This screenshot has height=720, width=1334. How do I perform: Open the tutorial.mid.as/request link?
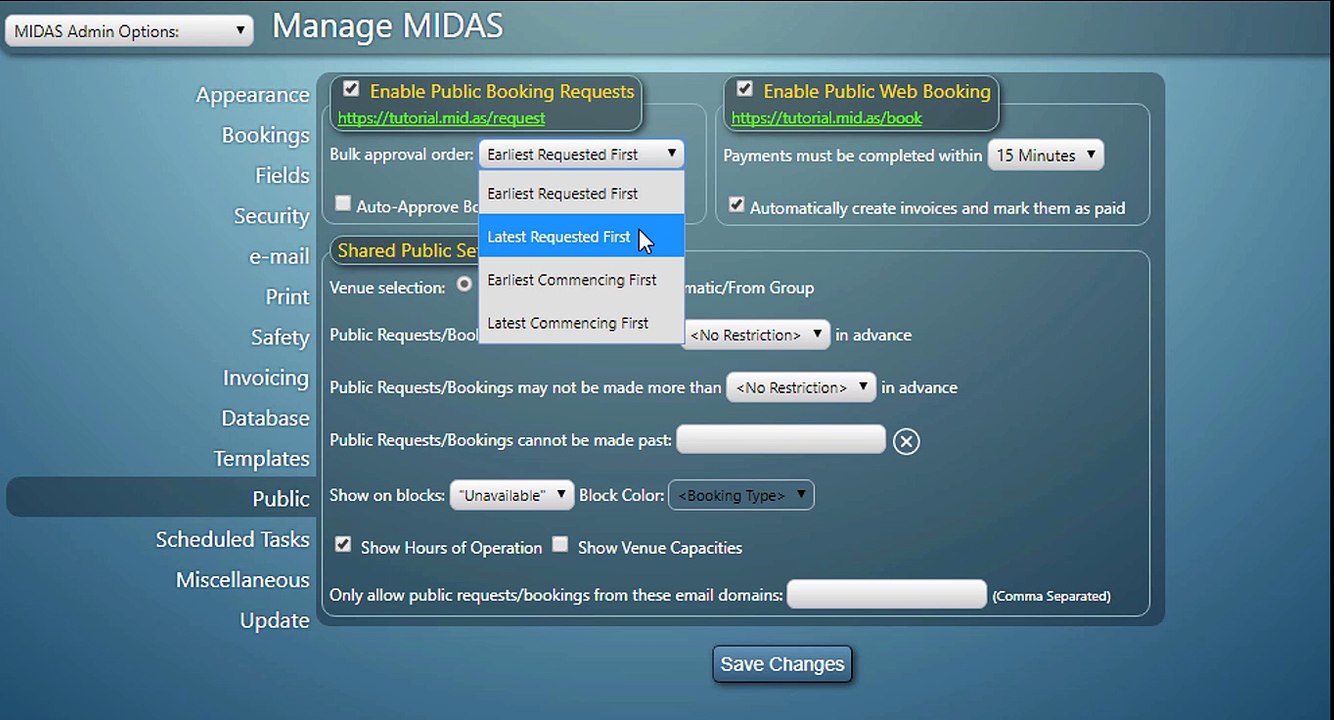click(x=441, y=118)
